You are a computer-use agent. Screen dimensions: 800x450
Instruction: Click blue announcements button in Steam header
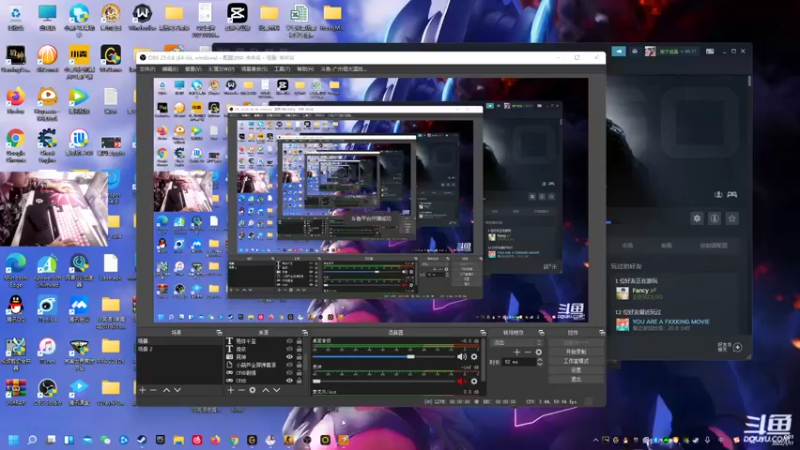[618, 51]
